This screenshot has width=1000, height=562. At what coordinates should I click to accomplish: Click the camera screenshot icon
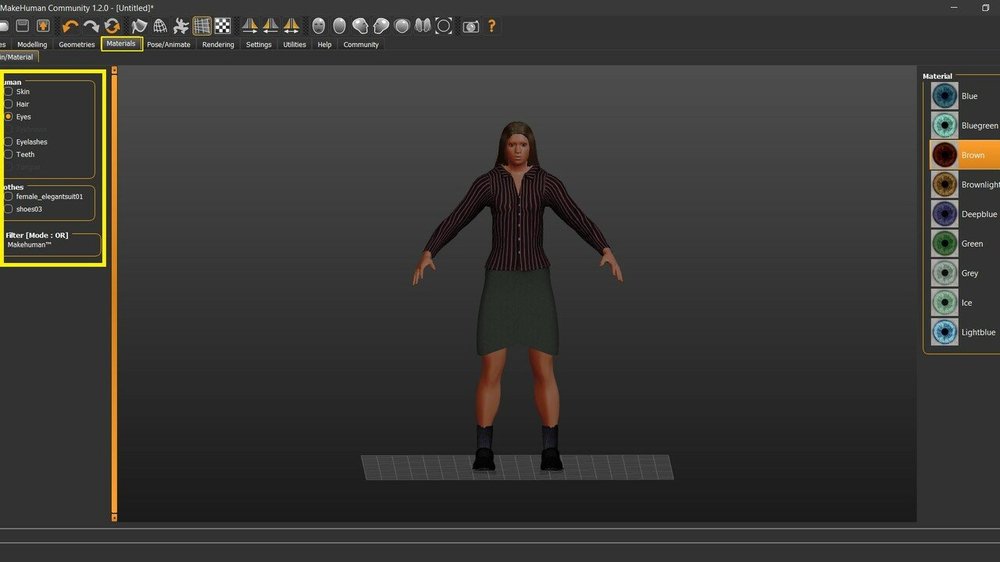click(470, 26)
